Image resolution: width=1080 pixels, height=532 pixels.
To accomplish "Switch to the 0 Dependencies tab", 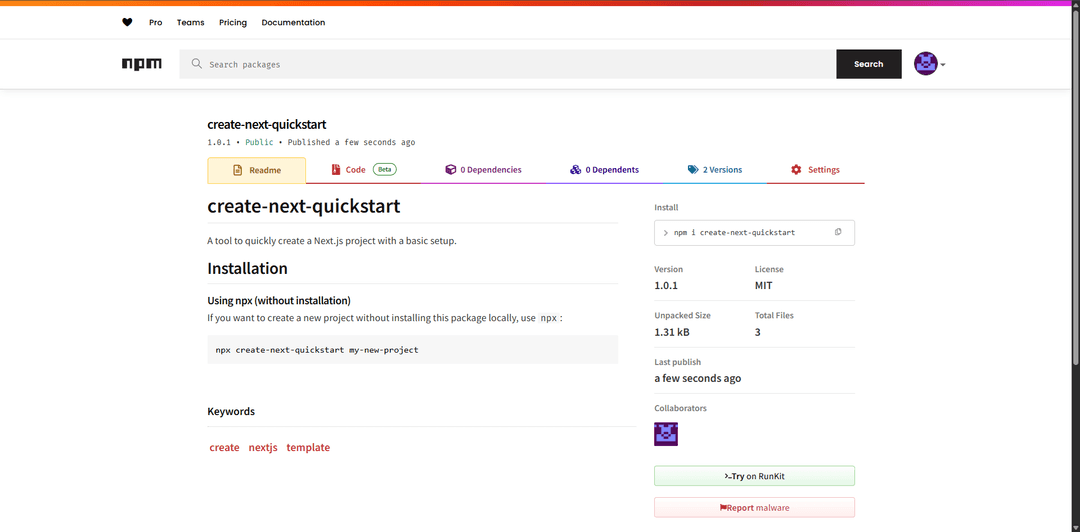I will click(483, 170).
